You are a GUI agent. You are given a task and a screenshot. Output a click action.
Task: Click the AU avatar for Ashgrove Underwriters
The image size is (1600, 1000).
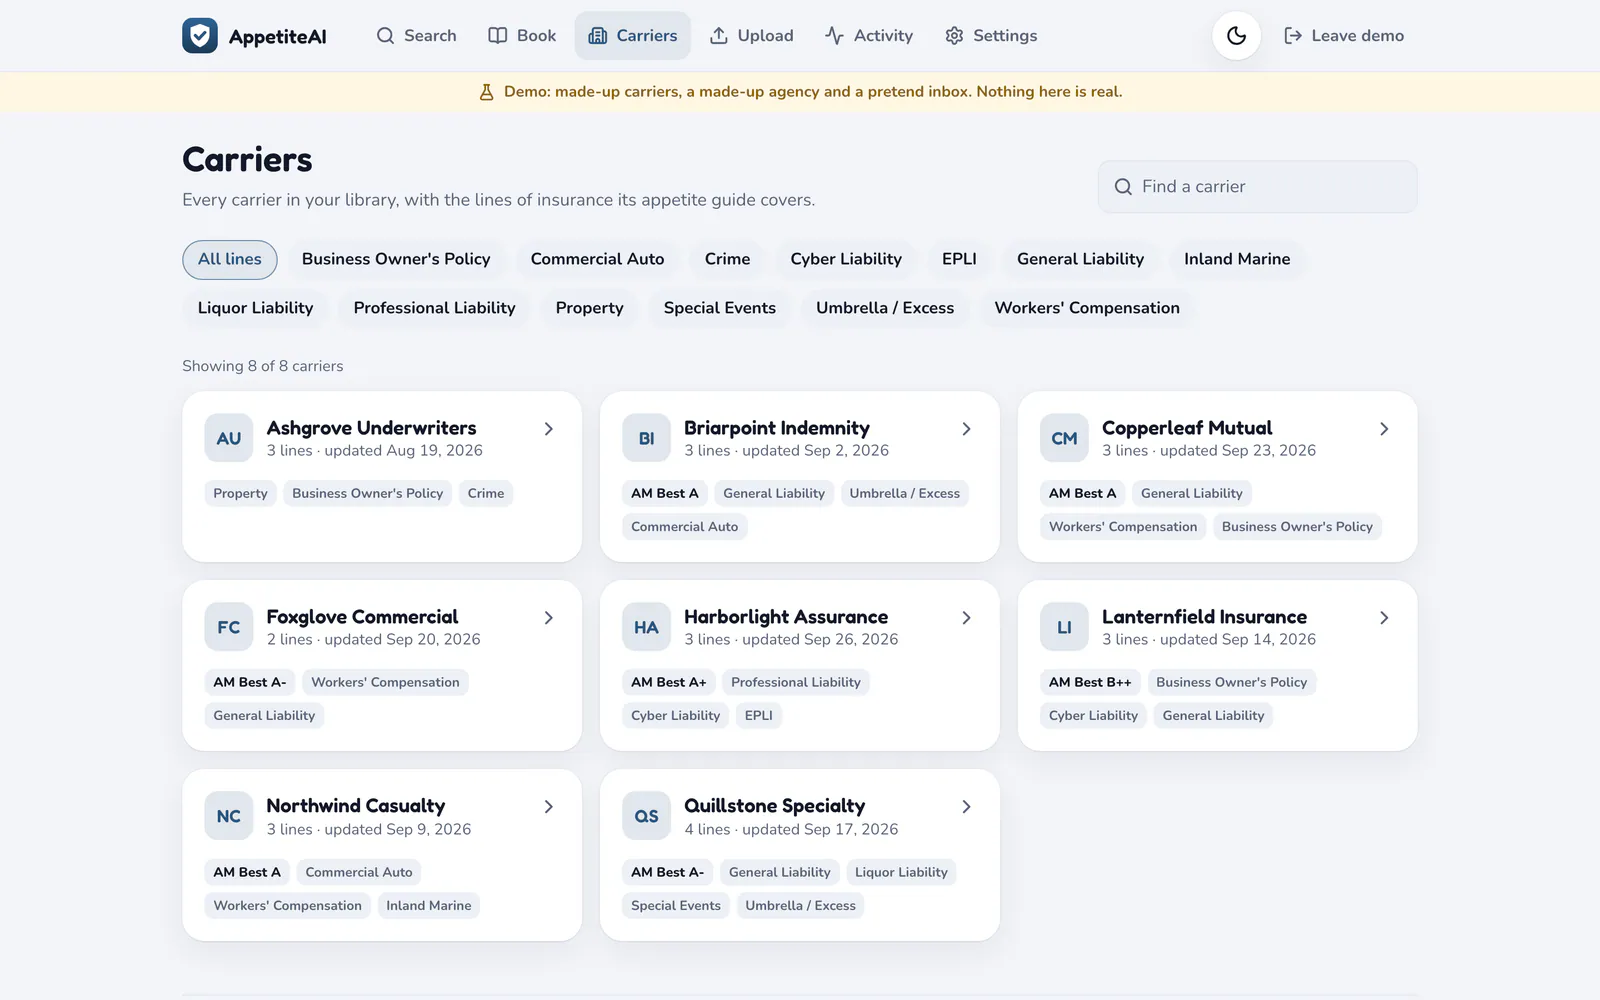point(229,438)
